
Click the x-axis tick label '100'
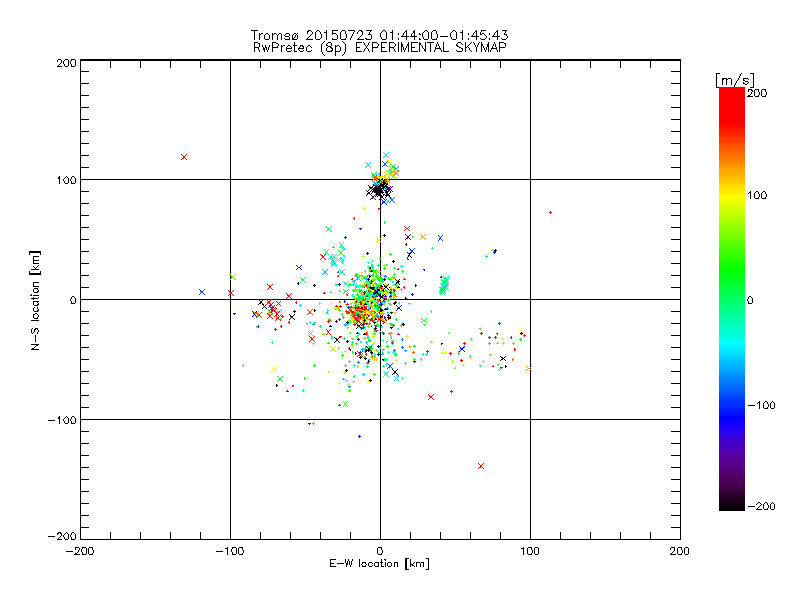click(530, 552)
